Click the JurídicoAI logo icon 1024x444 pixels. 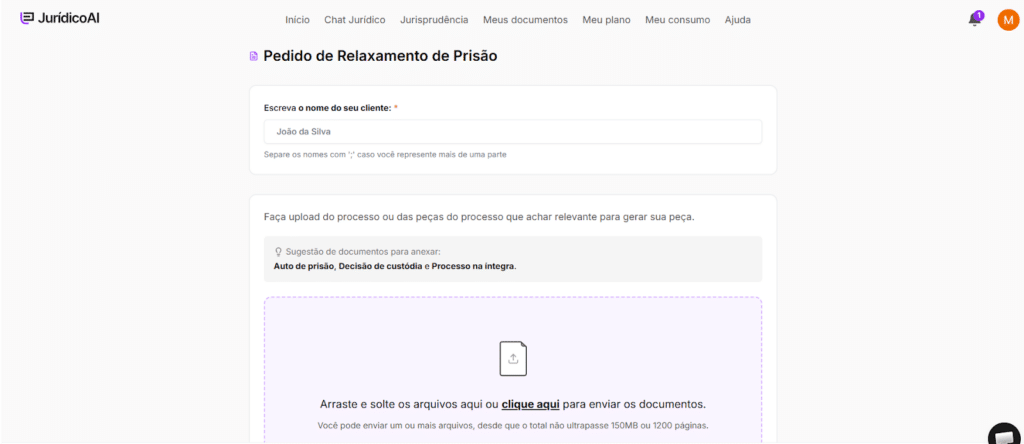coord(27,19)
